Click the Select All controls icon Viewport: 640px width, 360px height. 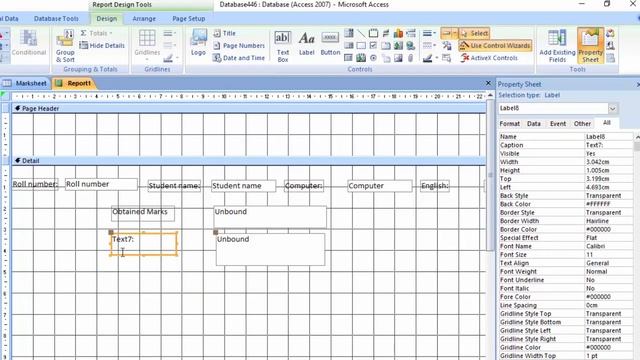click(447, 58)
